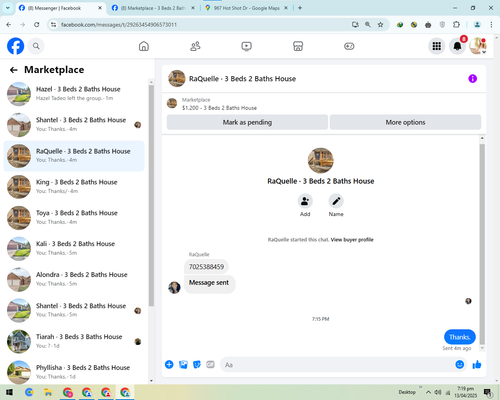Open the King - 3 Beds 2 Baths House chat
500x400 pixels.
coord(74,187)
